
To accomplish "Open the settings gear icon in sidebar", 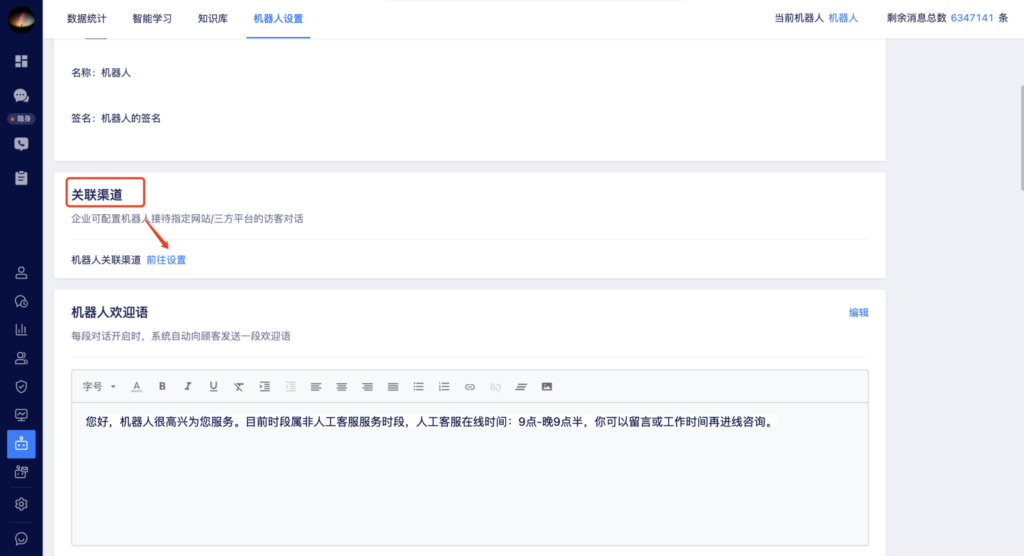I will coord(21,504).
